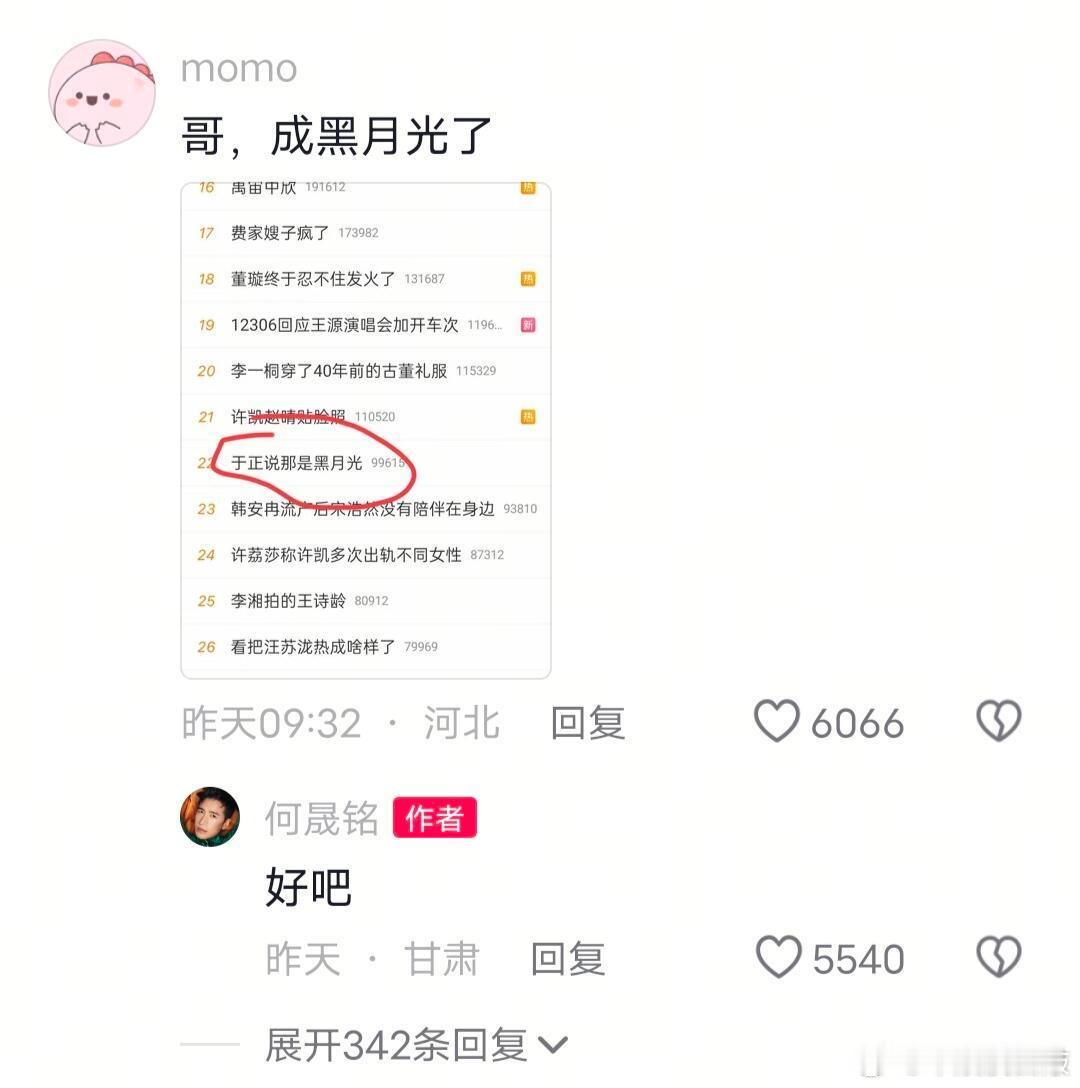
Task: Tap comment text 哥，成黑月光了
Action: pyautogui.click(x=336, y=136)
